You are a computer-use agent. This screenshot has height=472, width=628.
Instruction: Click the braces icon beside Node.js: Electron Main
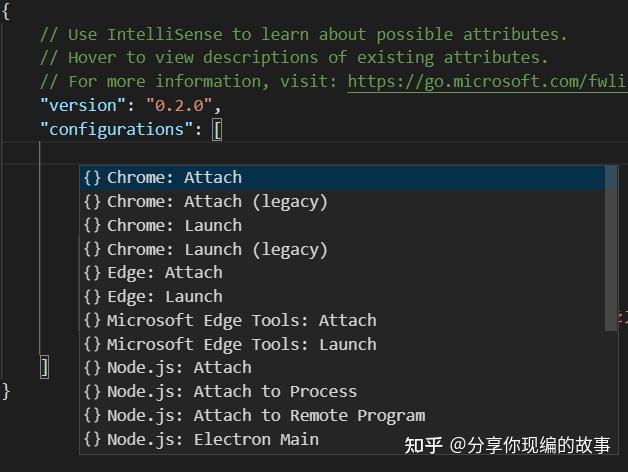(92, 439)
